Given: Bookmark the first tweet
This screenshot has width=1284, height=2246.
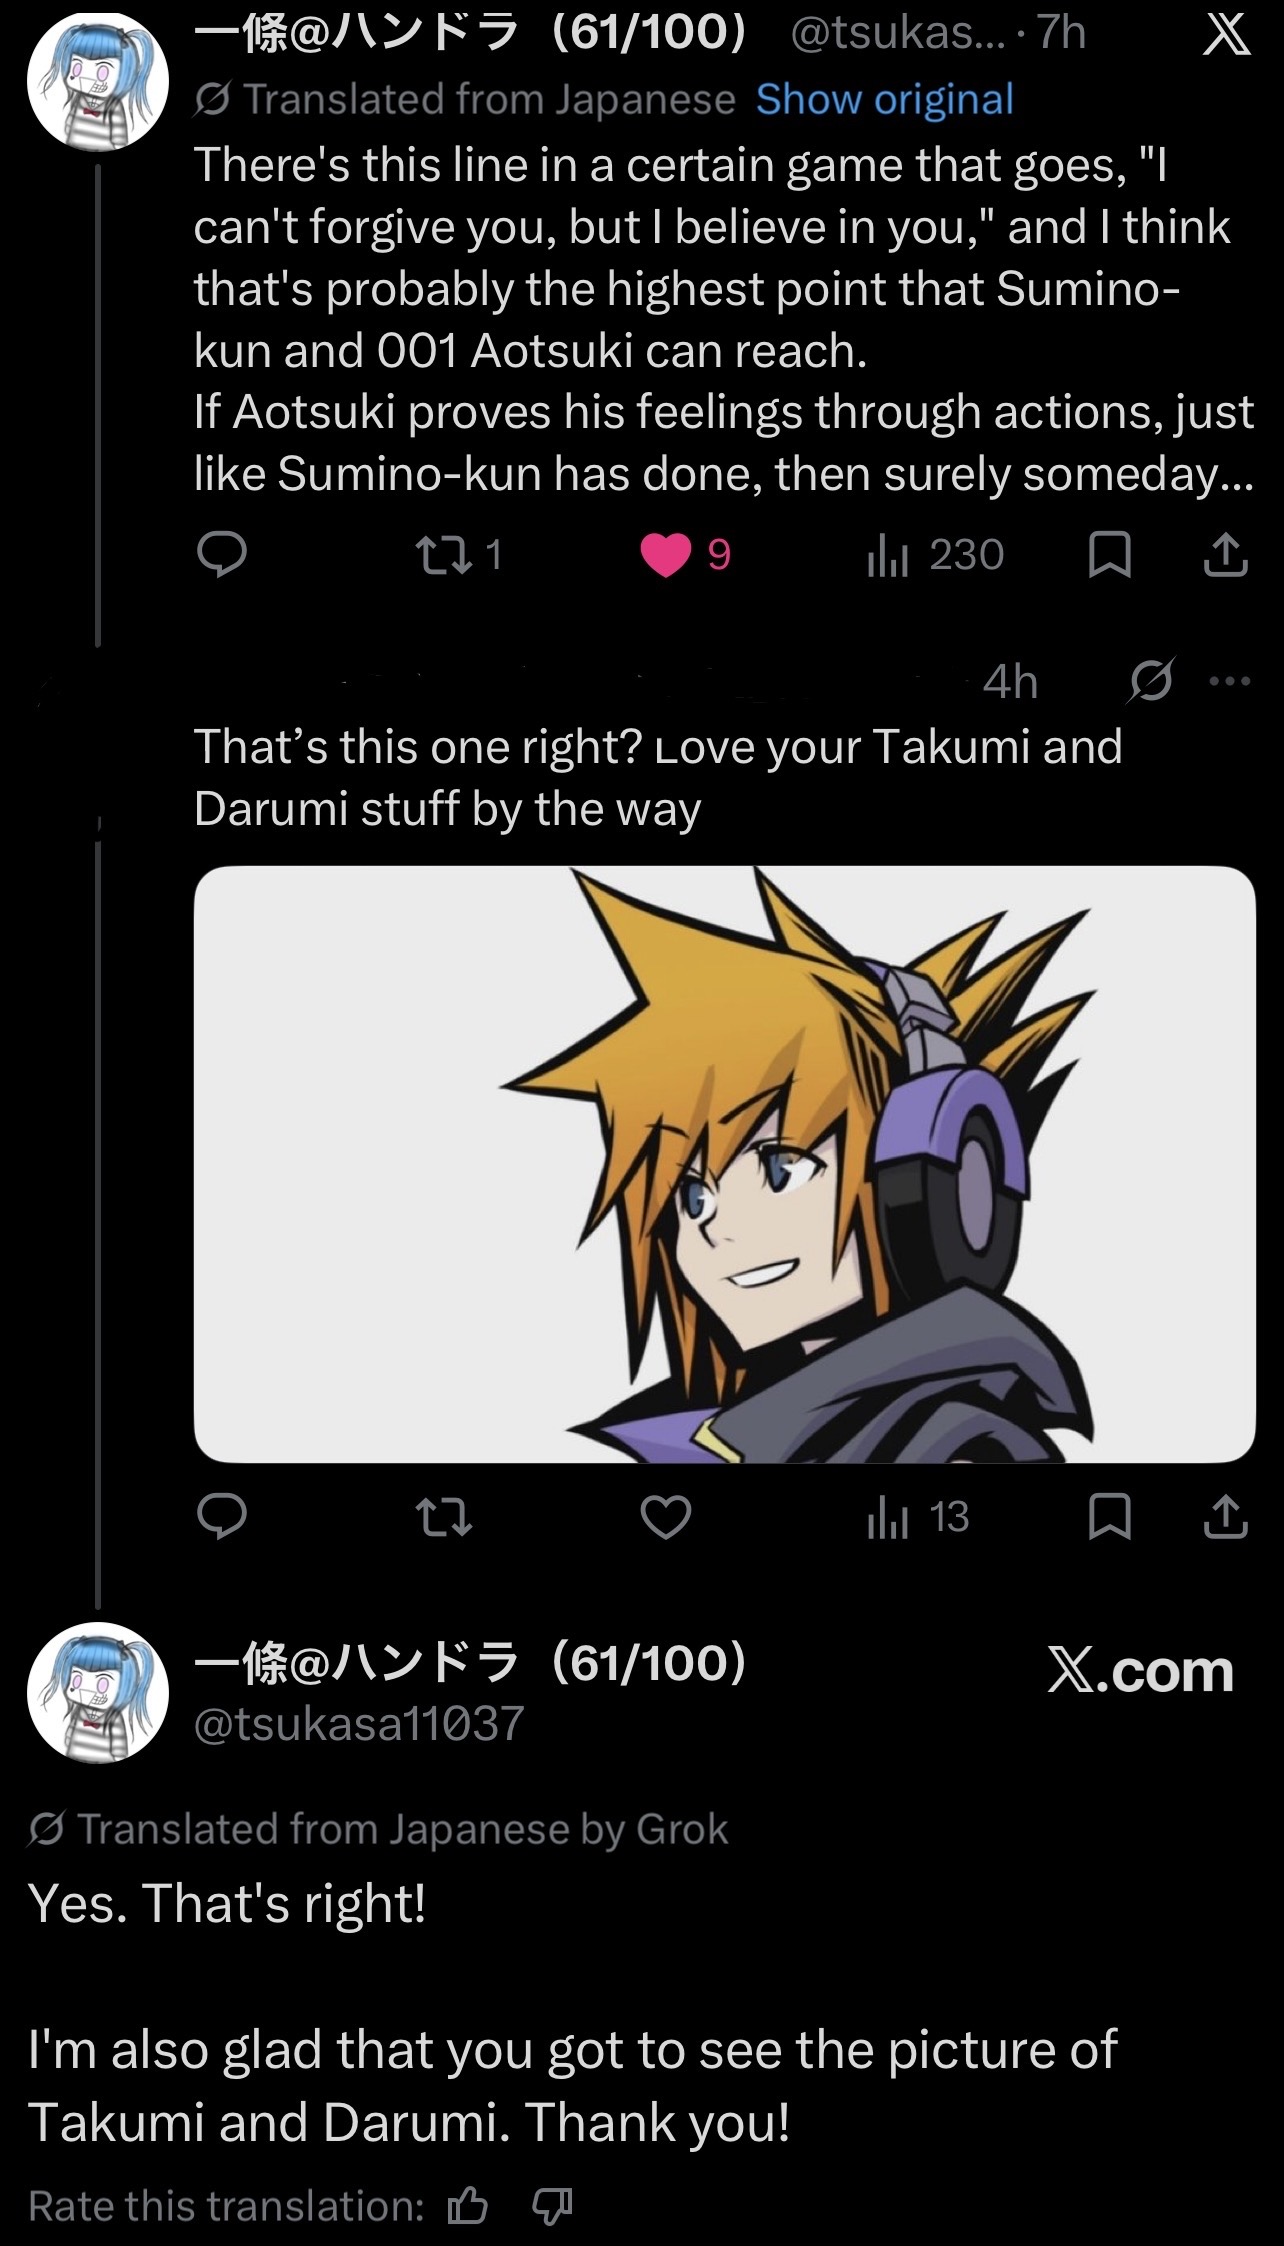Looking at the screenshot, I should point(1109,555).
